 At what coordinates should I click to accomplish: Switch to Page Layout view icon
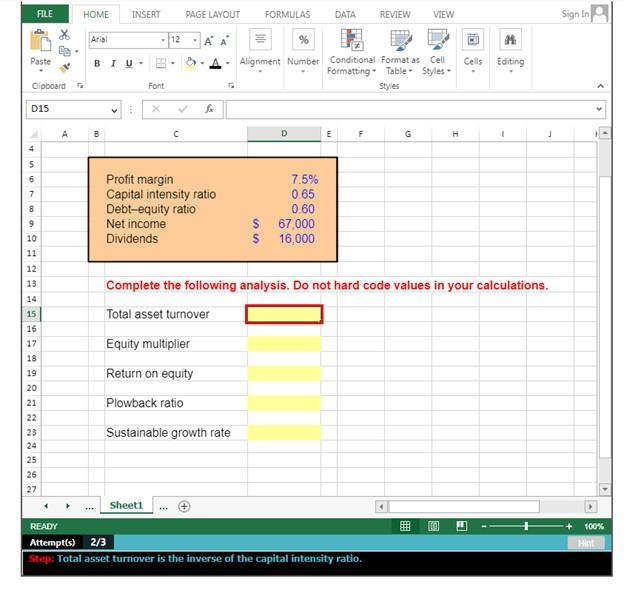coord(433,527)
